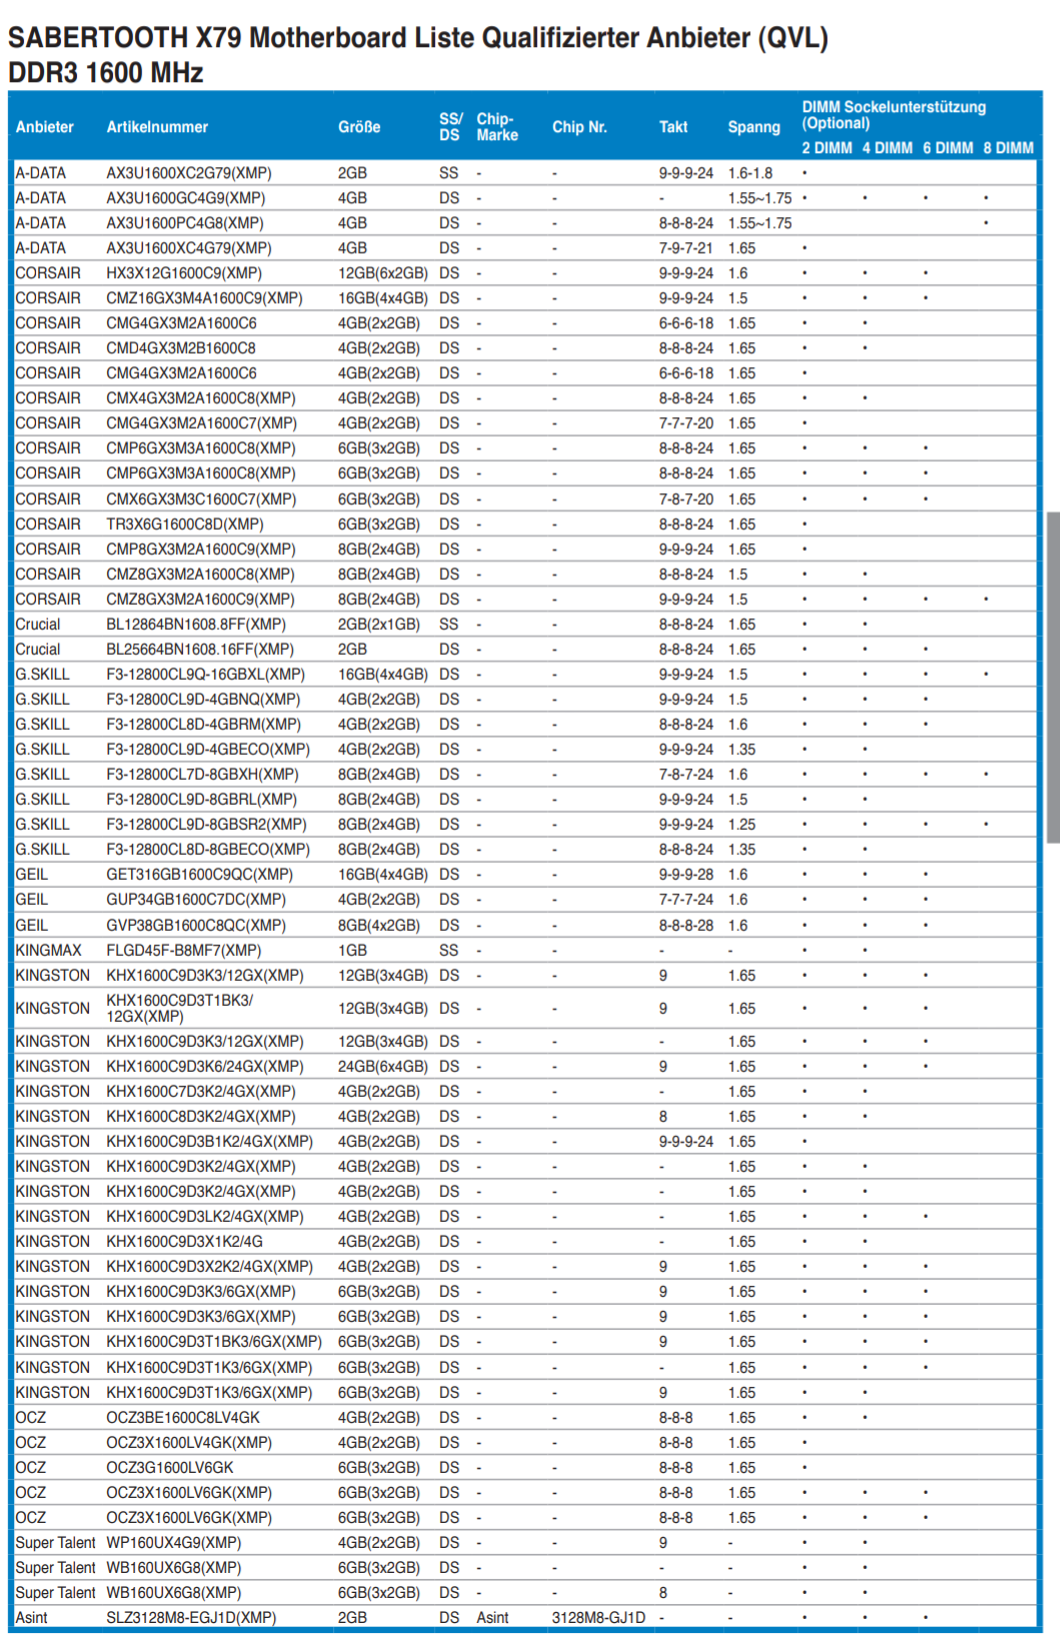Click the SABERTOOTH X79 Motherboard QVL title
Screen dimensions: 1060x1646
418,38
